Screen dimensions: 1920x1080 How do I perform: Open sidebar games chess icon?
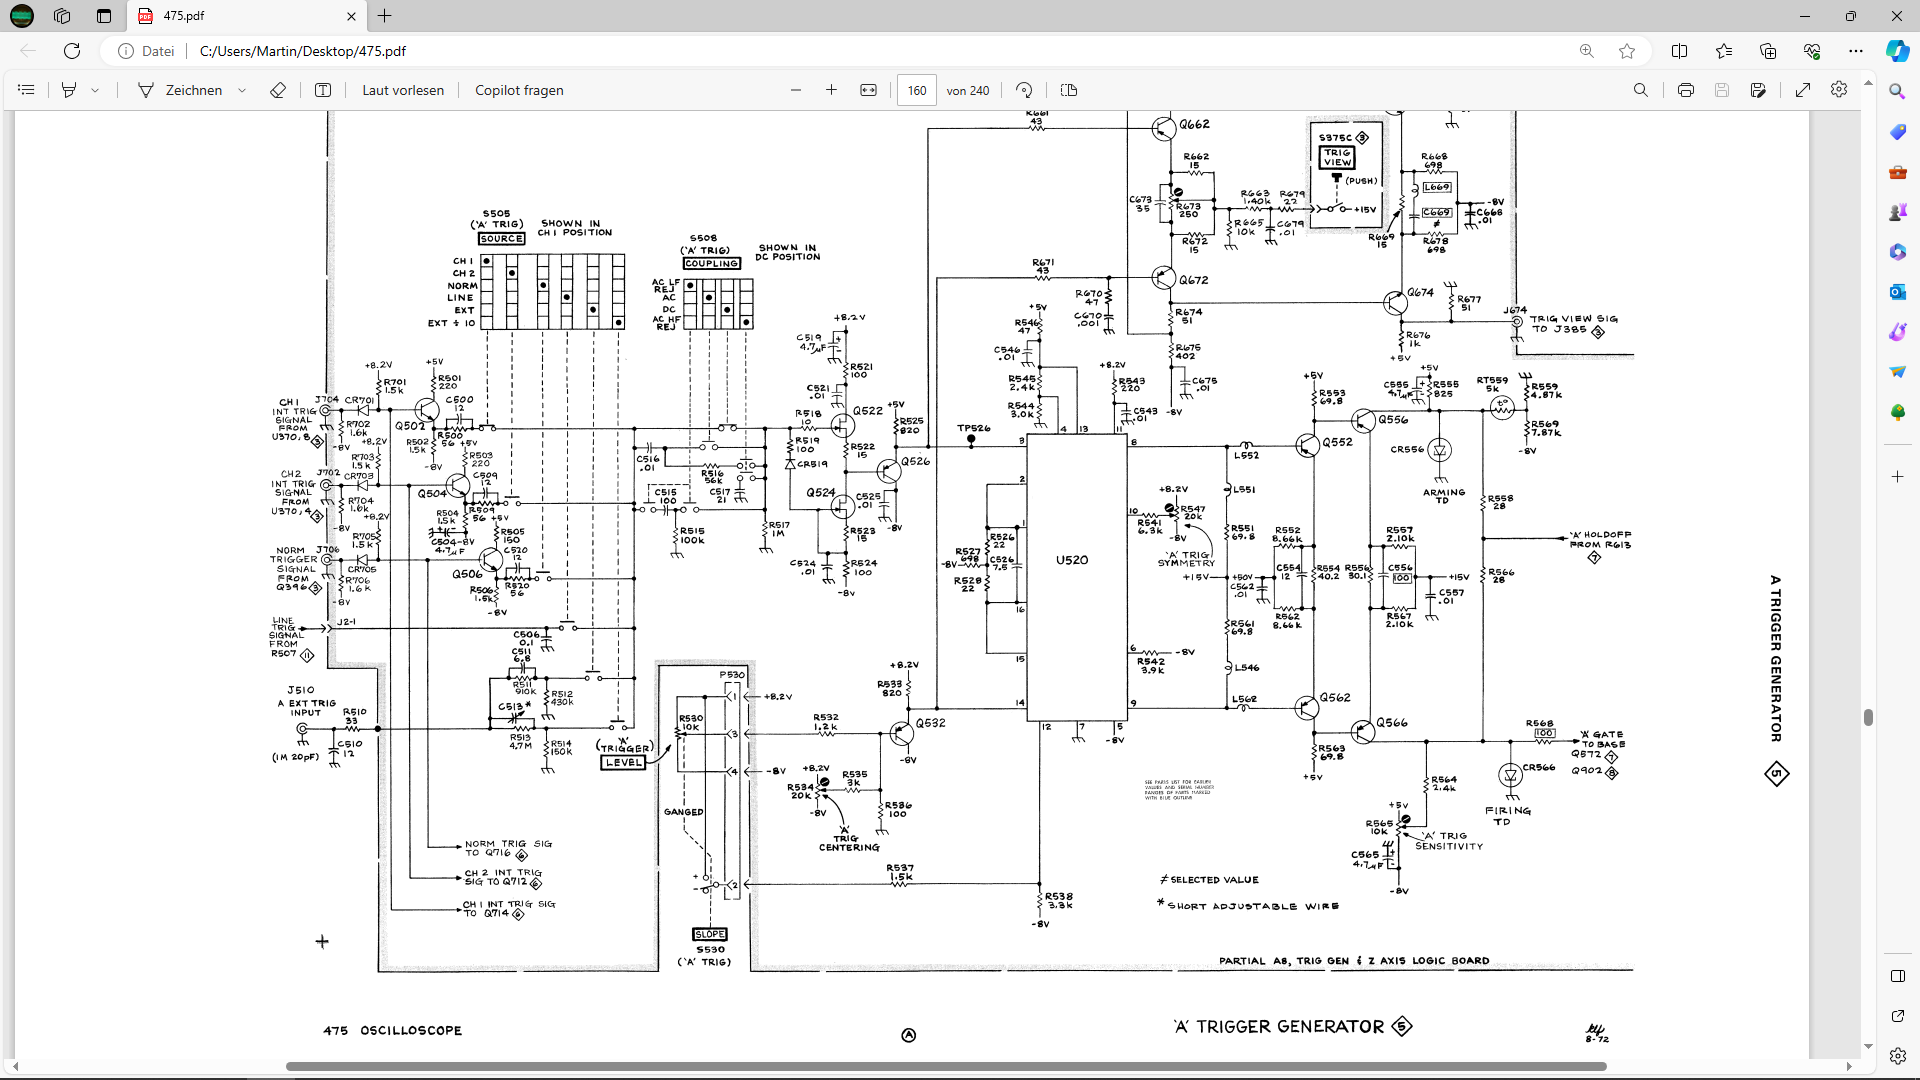pyautogui.click(x=1897, y=212)
